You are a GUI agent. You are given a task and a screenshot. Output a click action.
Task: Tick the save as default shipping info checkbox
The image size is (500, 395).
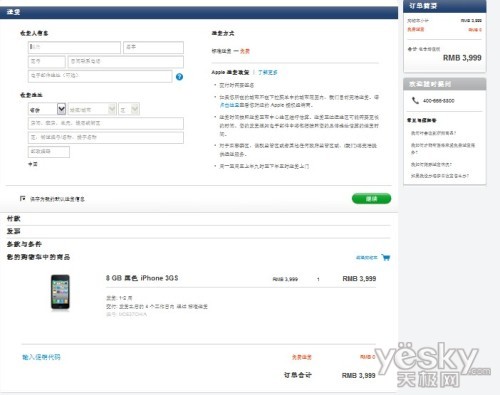coord(23,198)
